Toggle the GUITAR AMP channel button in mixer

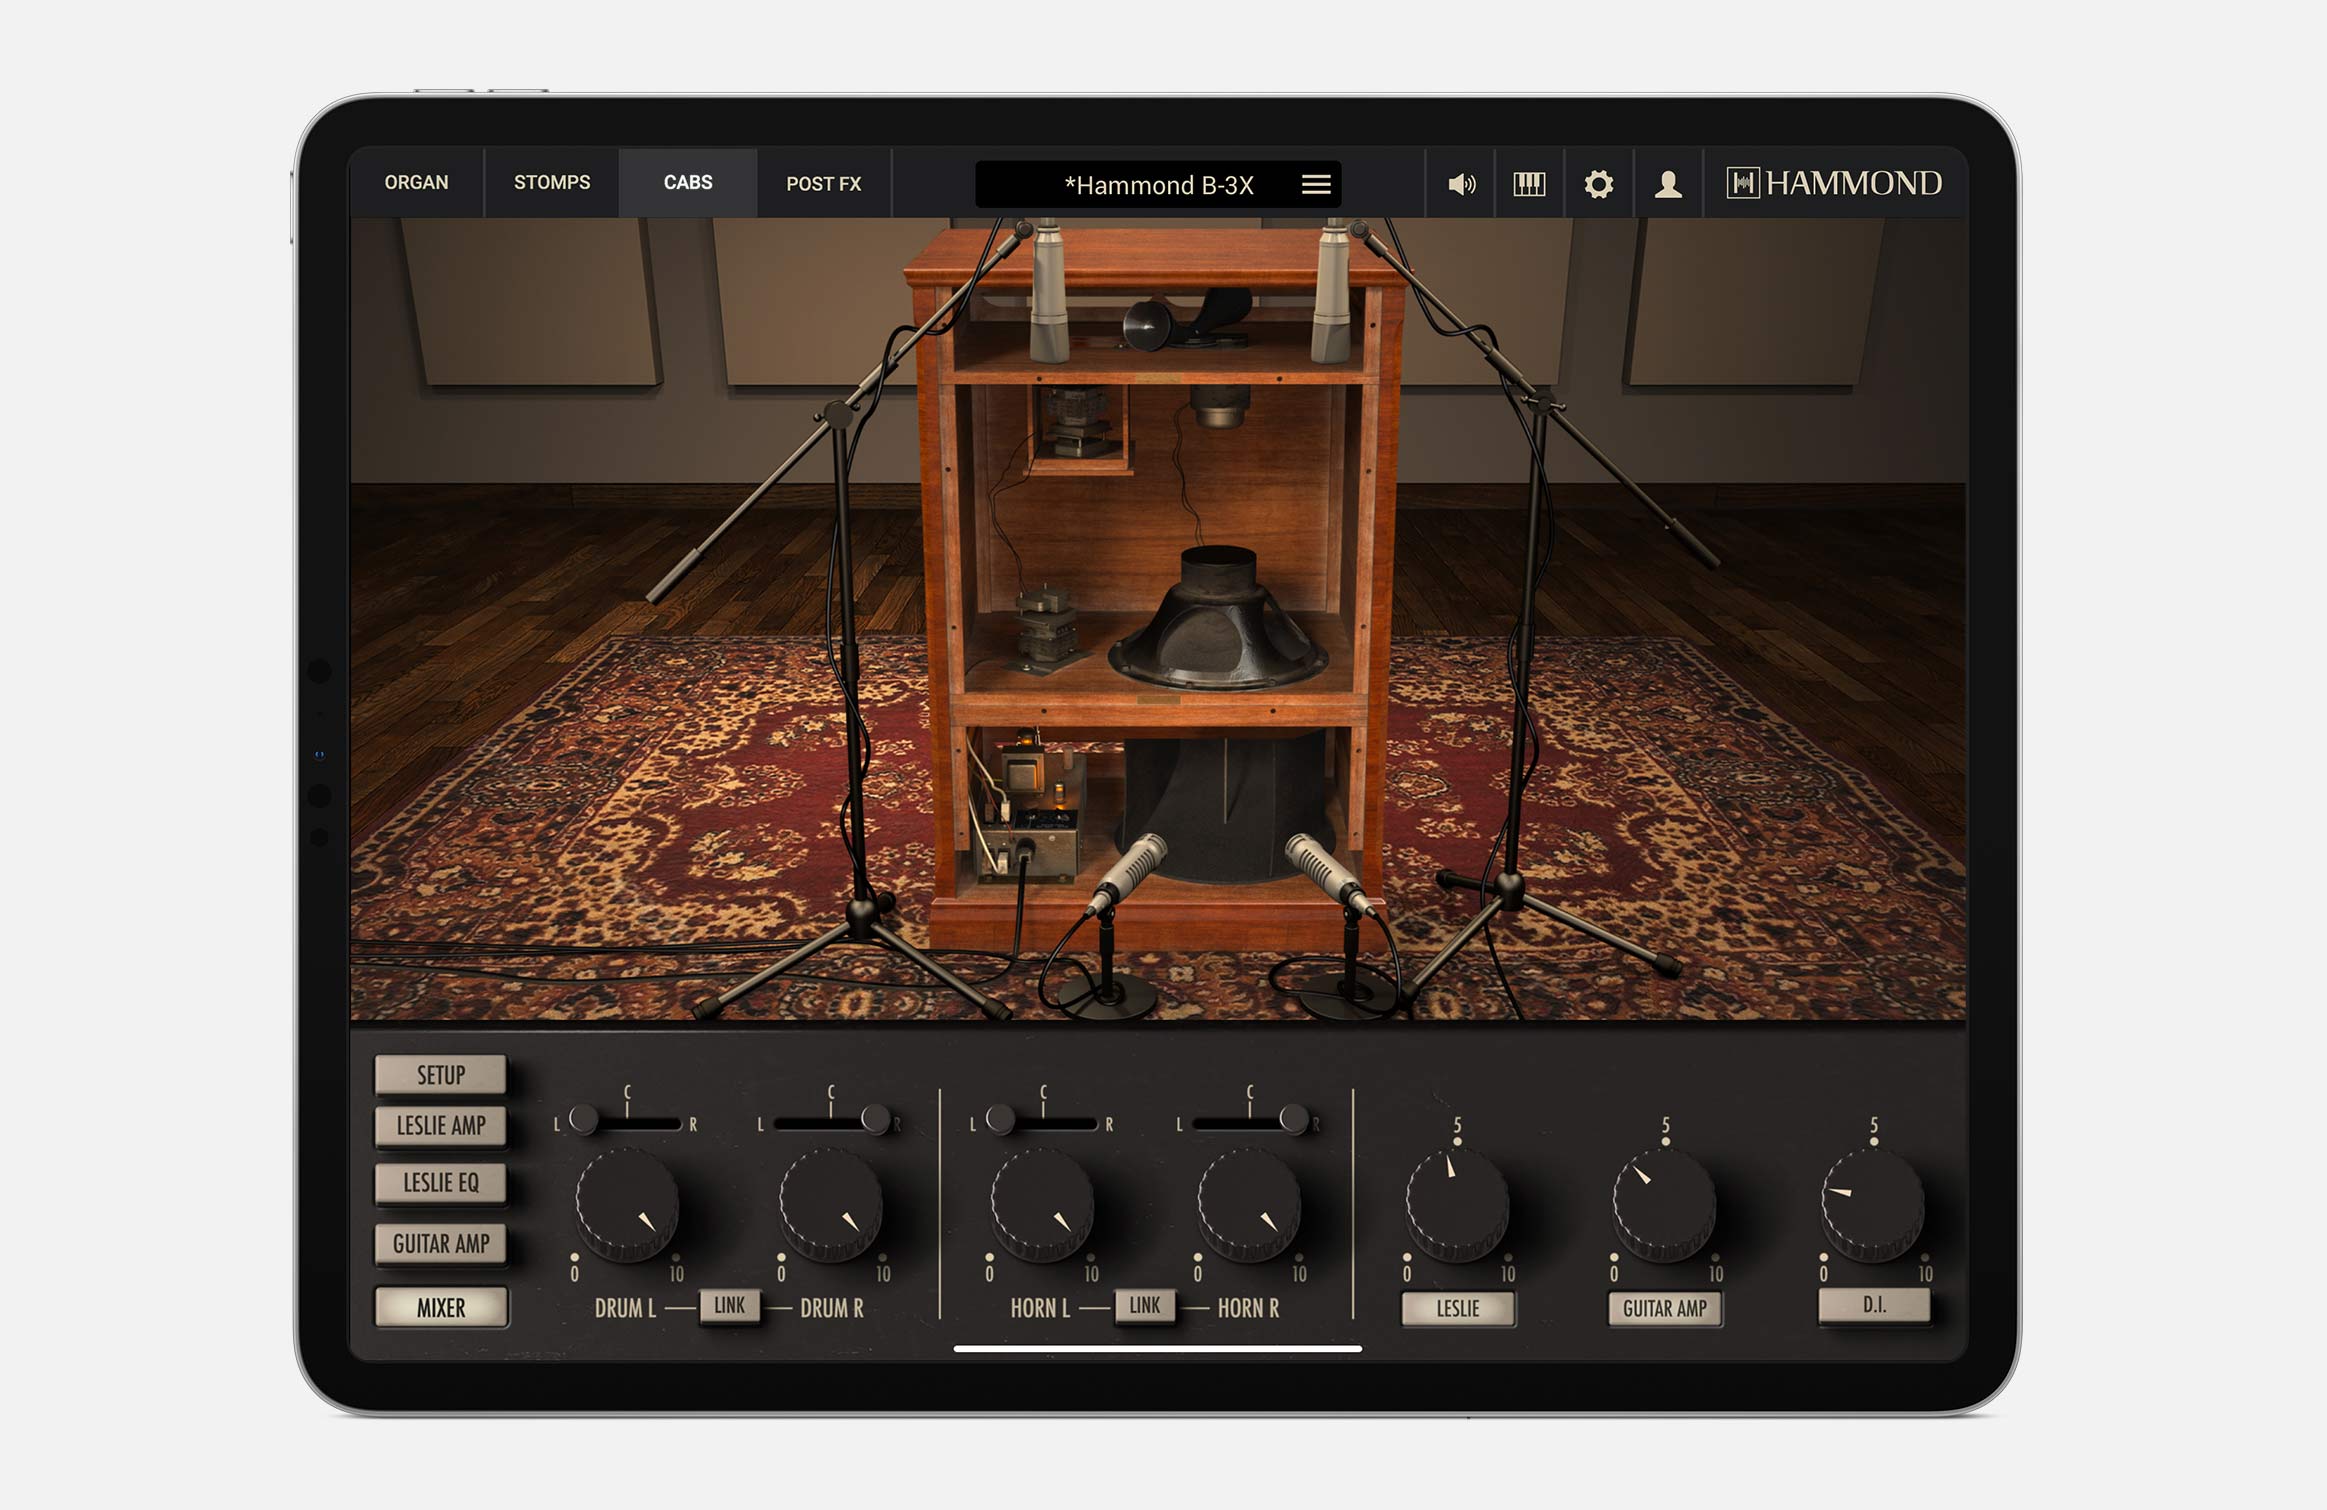[1664, 1308]
